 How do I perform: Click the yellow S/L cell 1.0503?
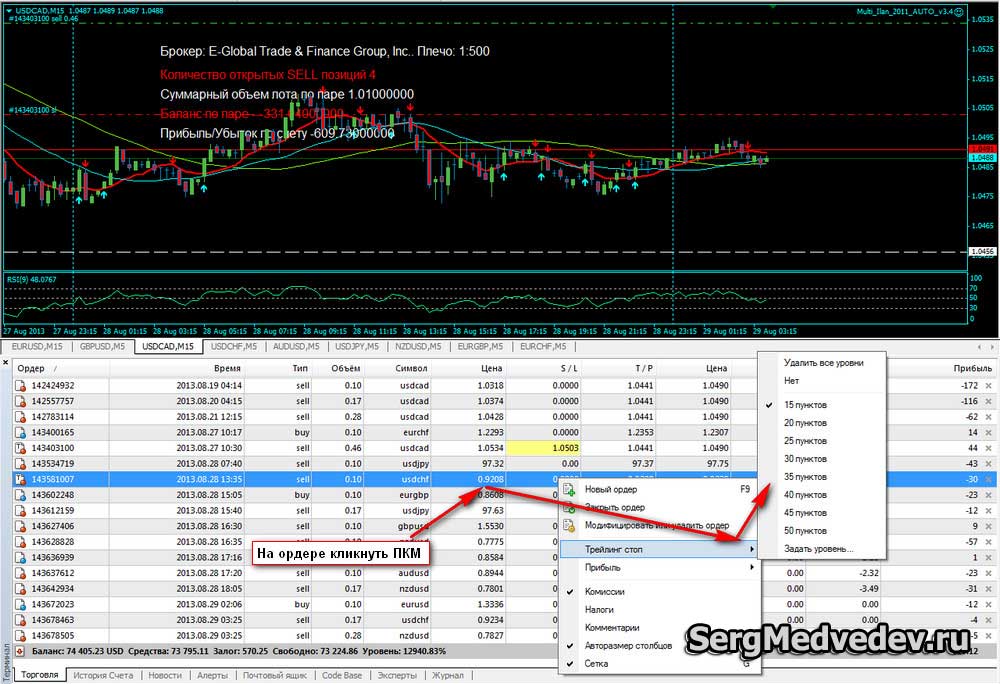(547, 448)
